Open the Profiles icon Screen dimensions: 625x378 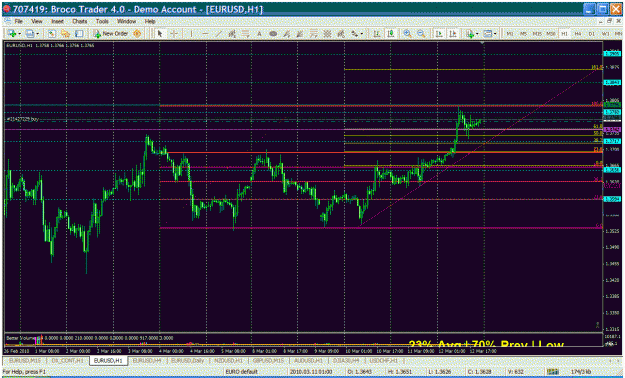(x=29, y=34)
